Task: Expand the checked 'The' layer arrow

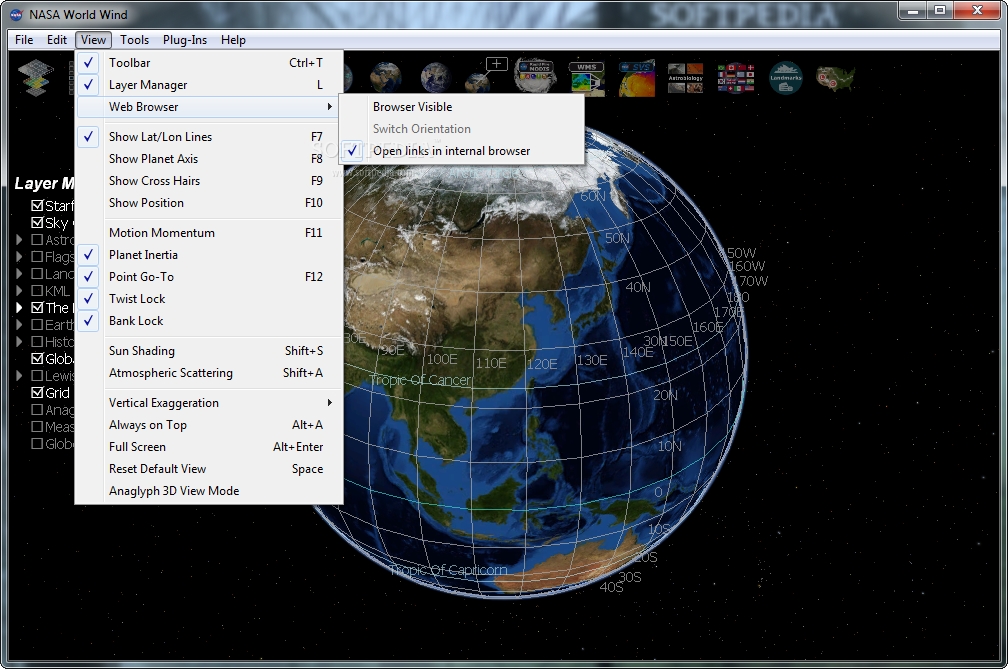Action: 19,307
